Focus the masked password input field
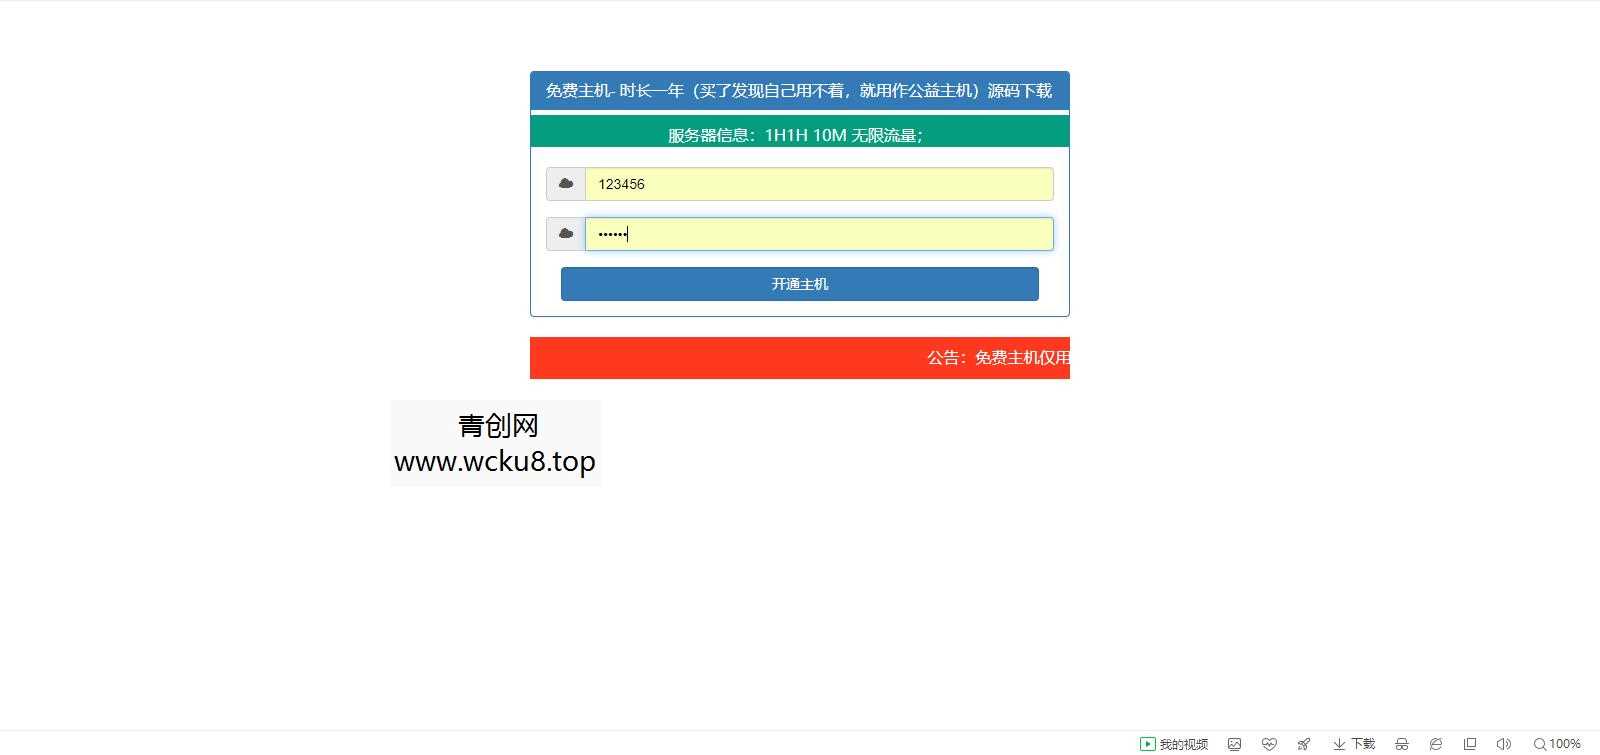The height and width of the screenshot is (755, 1600). 819,234
